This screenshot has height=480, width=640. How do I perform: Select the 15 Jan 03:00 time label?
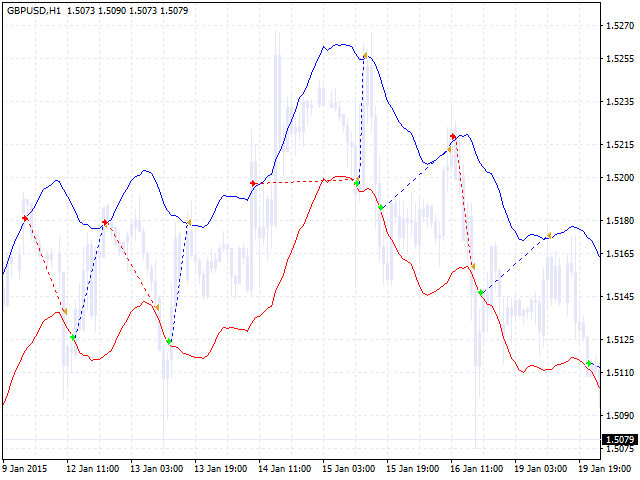[x=349, y=469]
